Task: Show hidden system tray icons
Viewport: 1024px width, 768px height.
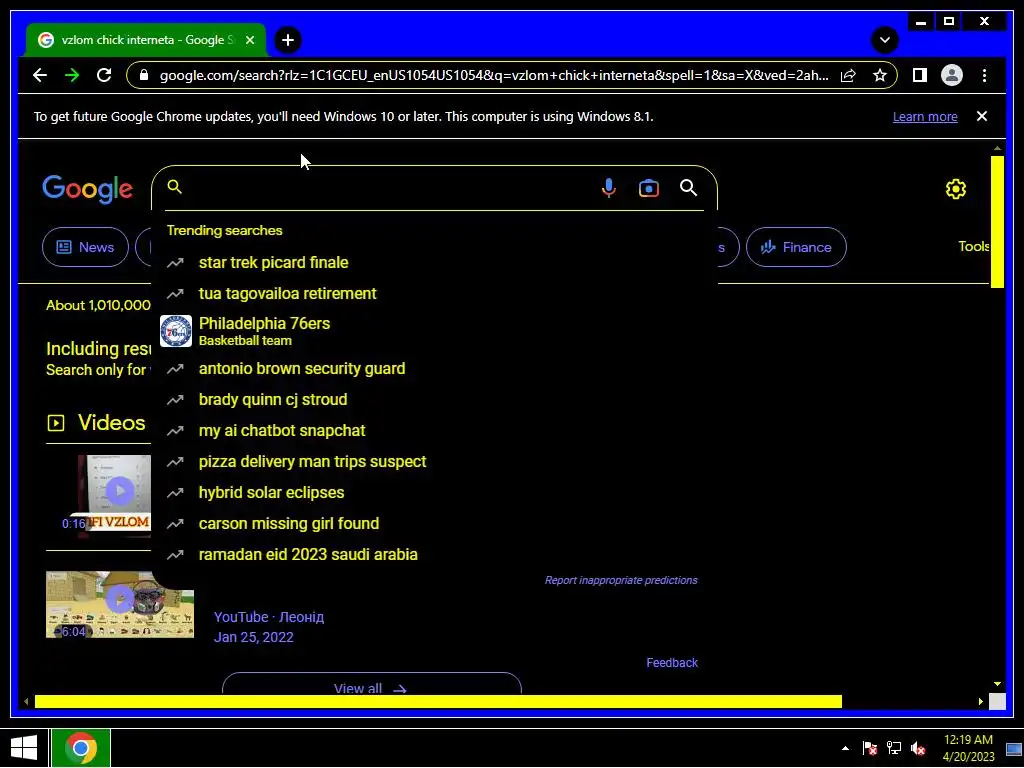Action: (845, 748)
